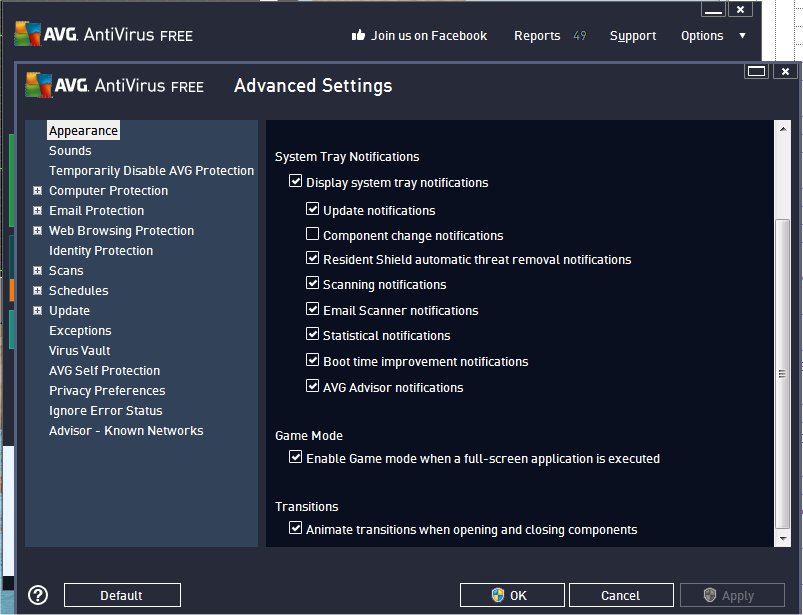Uncheck Update notifications checkbox

point(312,208)
